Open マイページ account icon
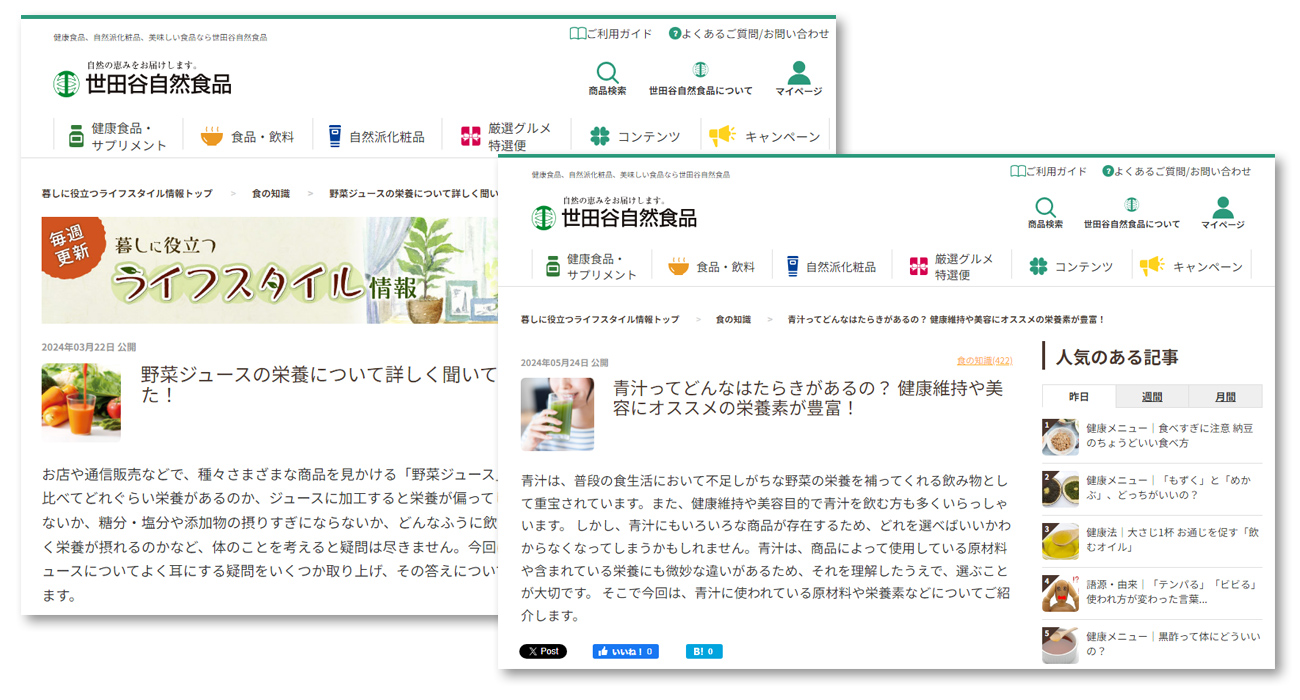The width and height of the screenshot is (1300, 700). 1222,205
